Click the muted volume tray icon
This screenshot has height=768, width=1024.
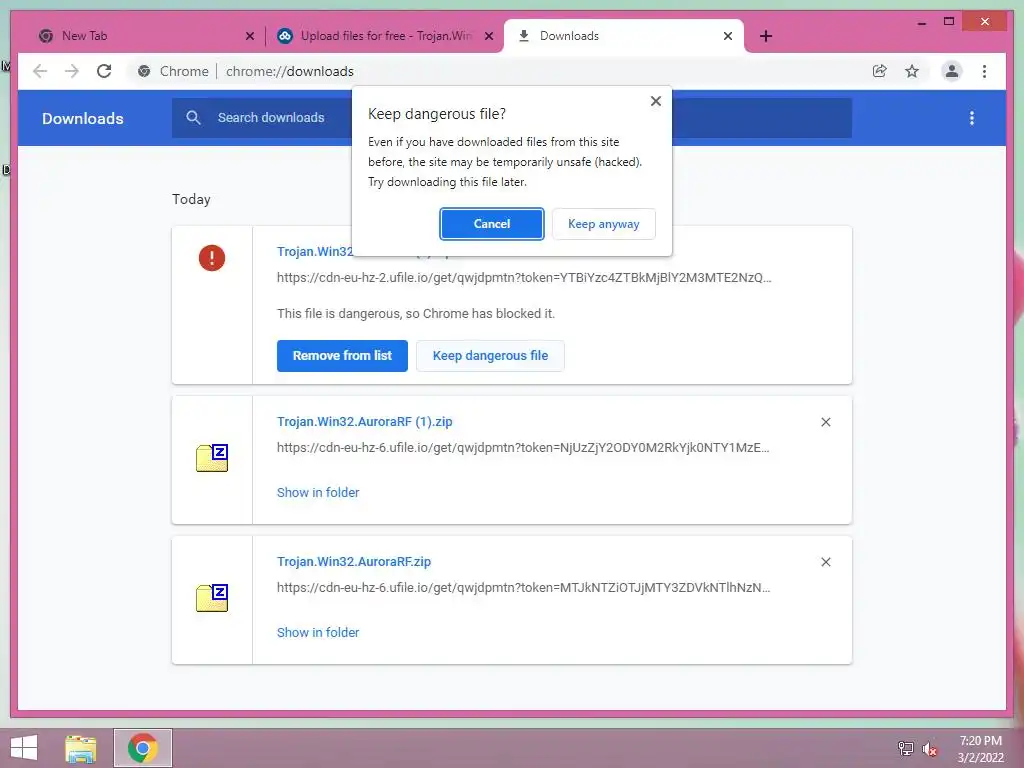pyautogui.click(x=929, y=748)
